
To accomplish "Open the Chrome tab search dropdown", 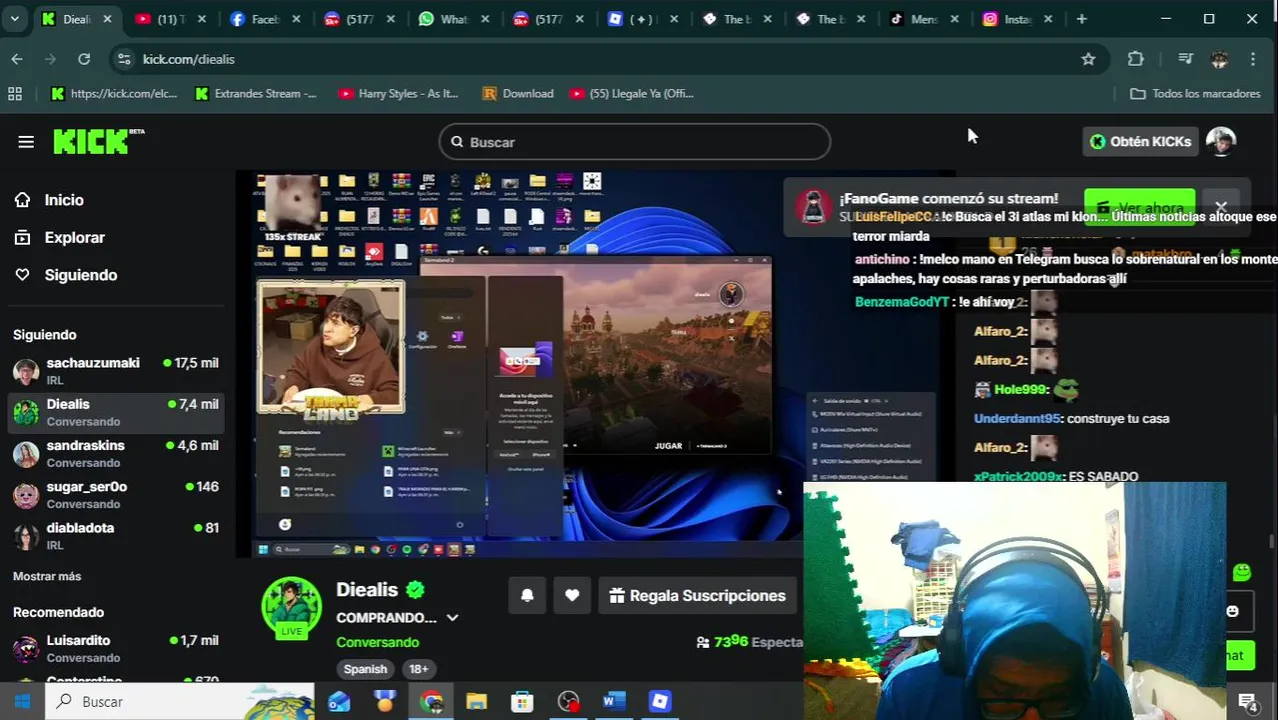I will tap(15, 19).
